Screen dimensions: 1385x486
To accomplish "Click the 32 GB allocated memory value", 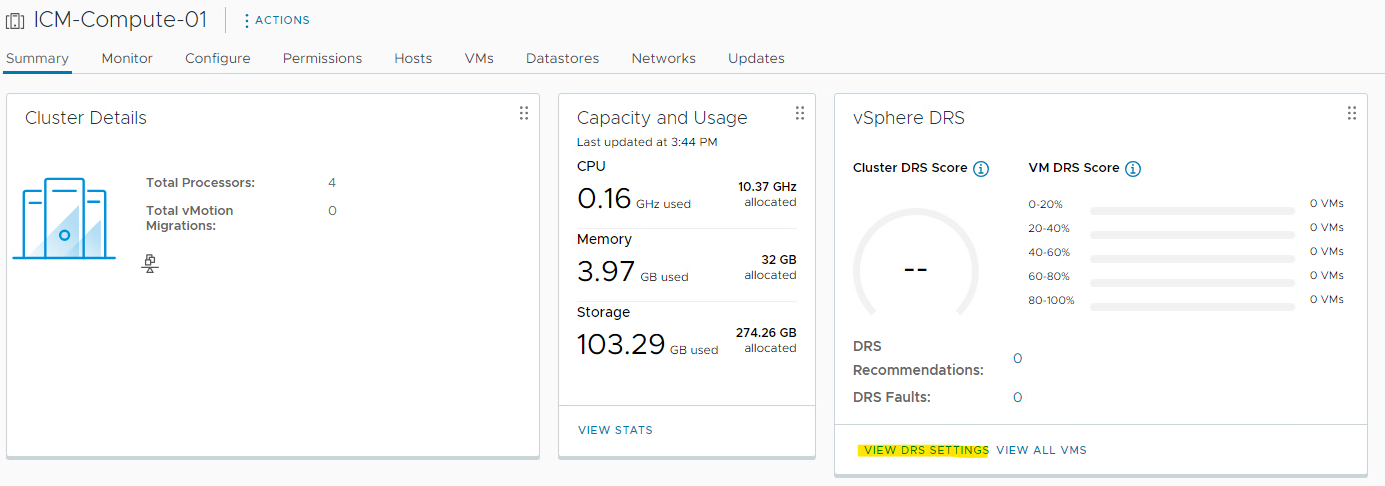I will click(x=778, y=260).
